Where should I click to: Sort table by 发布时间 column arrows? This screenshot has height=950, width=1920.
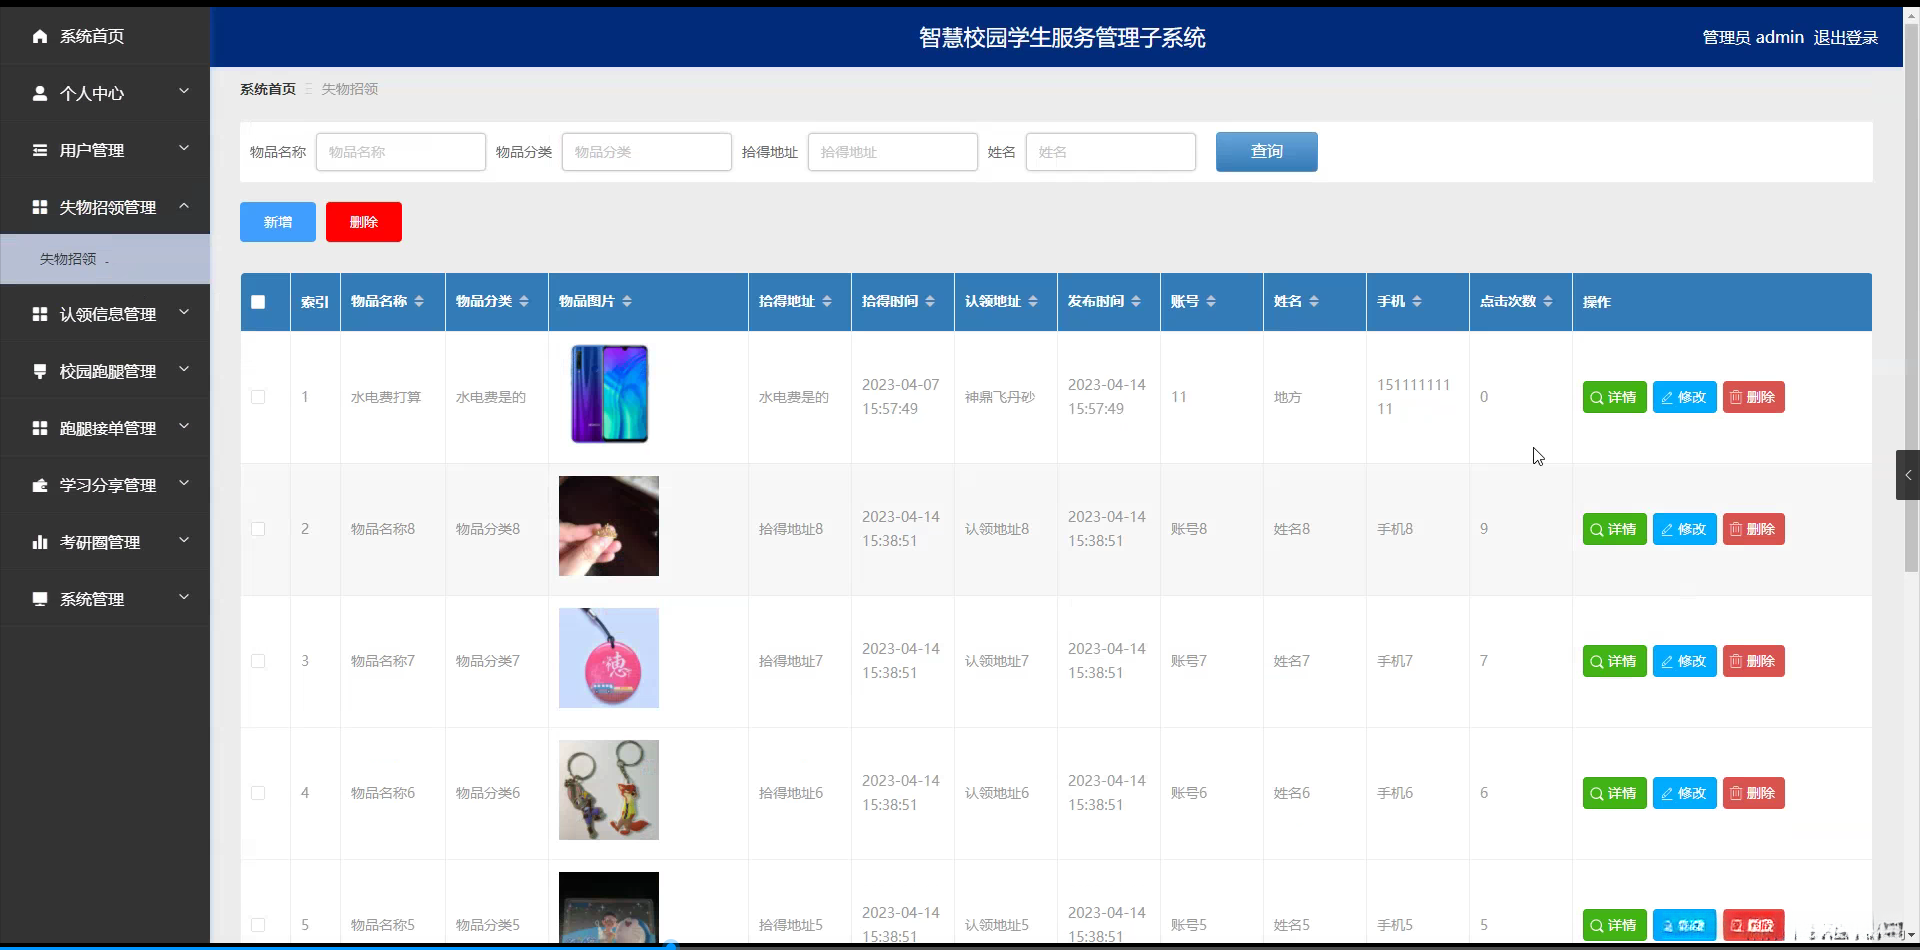coord(1136,302)
